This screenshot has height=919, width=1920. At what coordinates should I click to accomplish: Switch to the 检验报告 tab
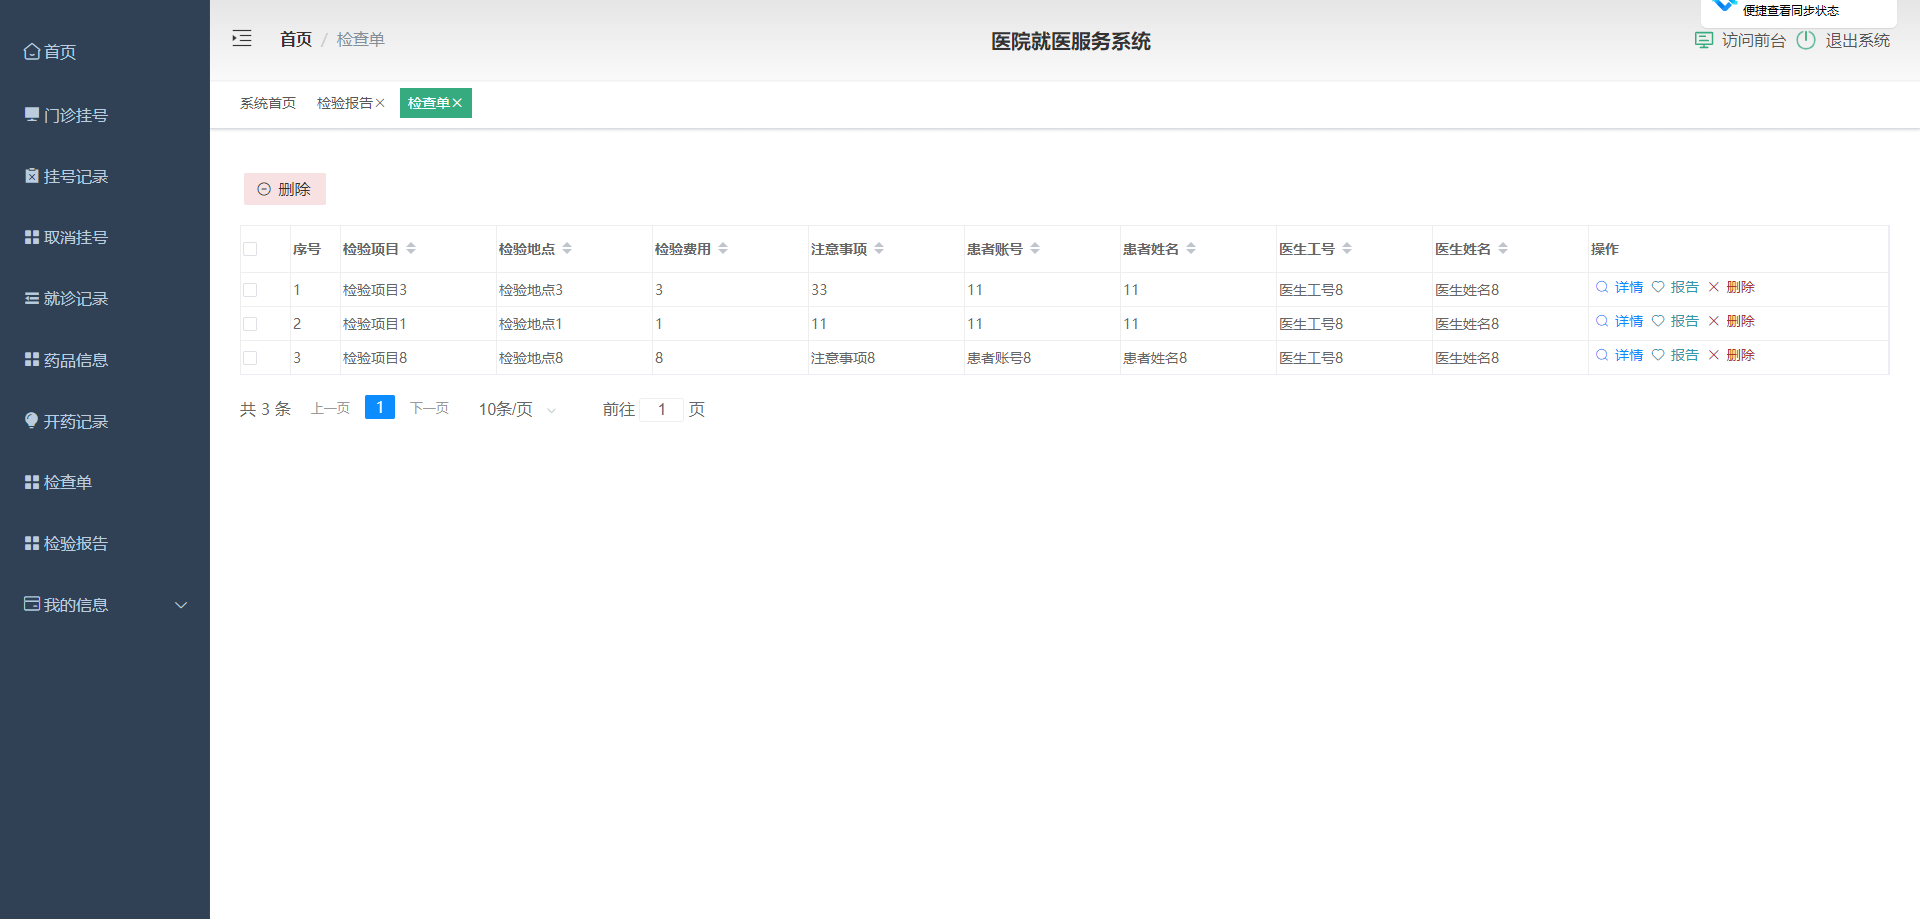(x=345, y=103)
